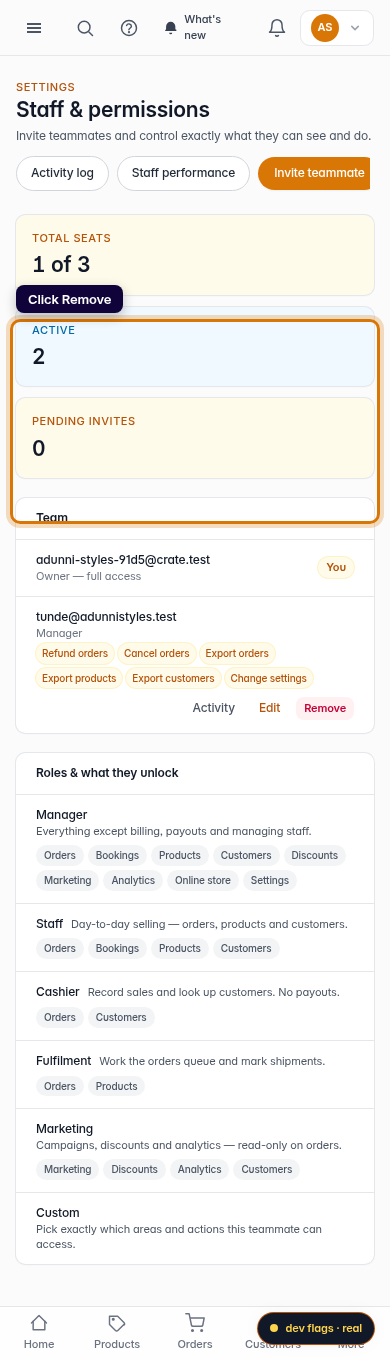Click the Custom role heading
This screenshot has height=1360, width=390.
pos(57,1213)
